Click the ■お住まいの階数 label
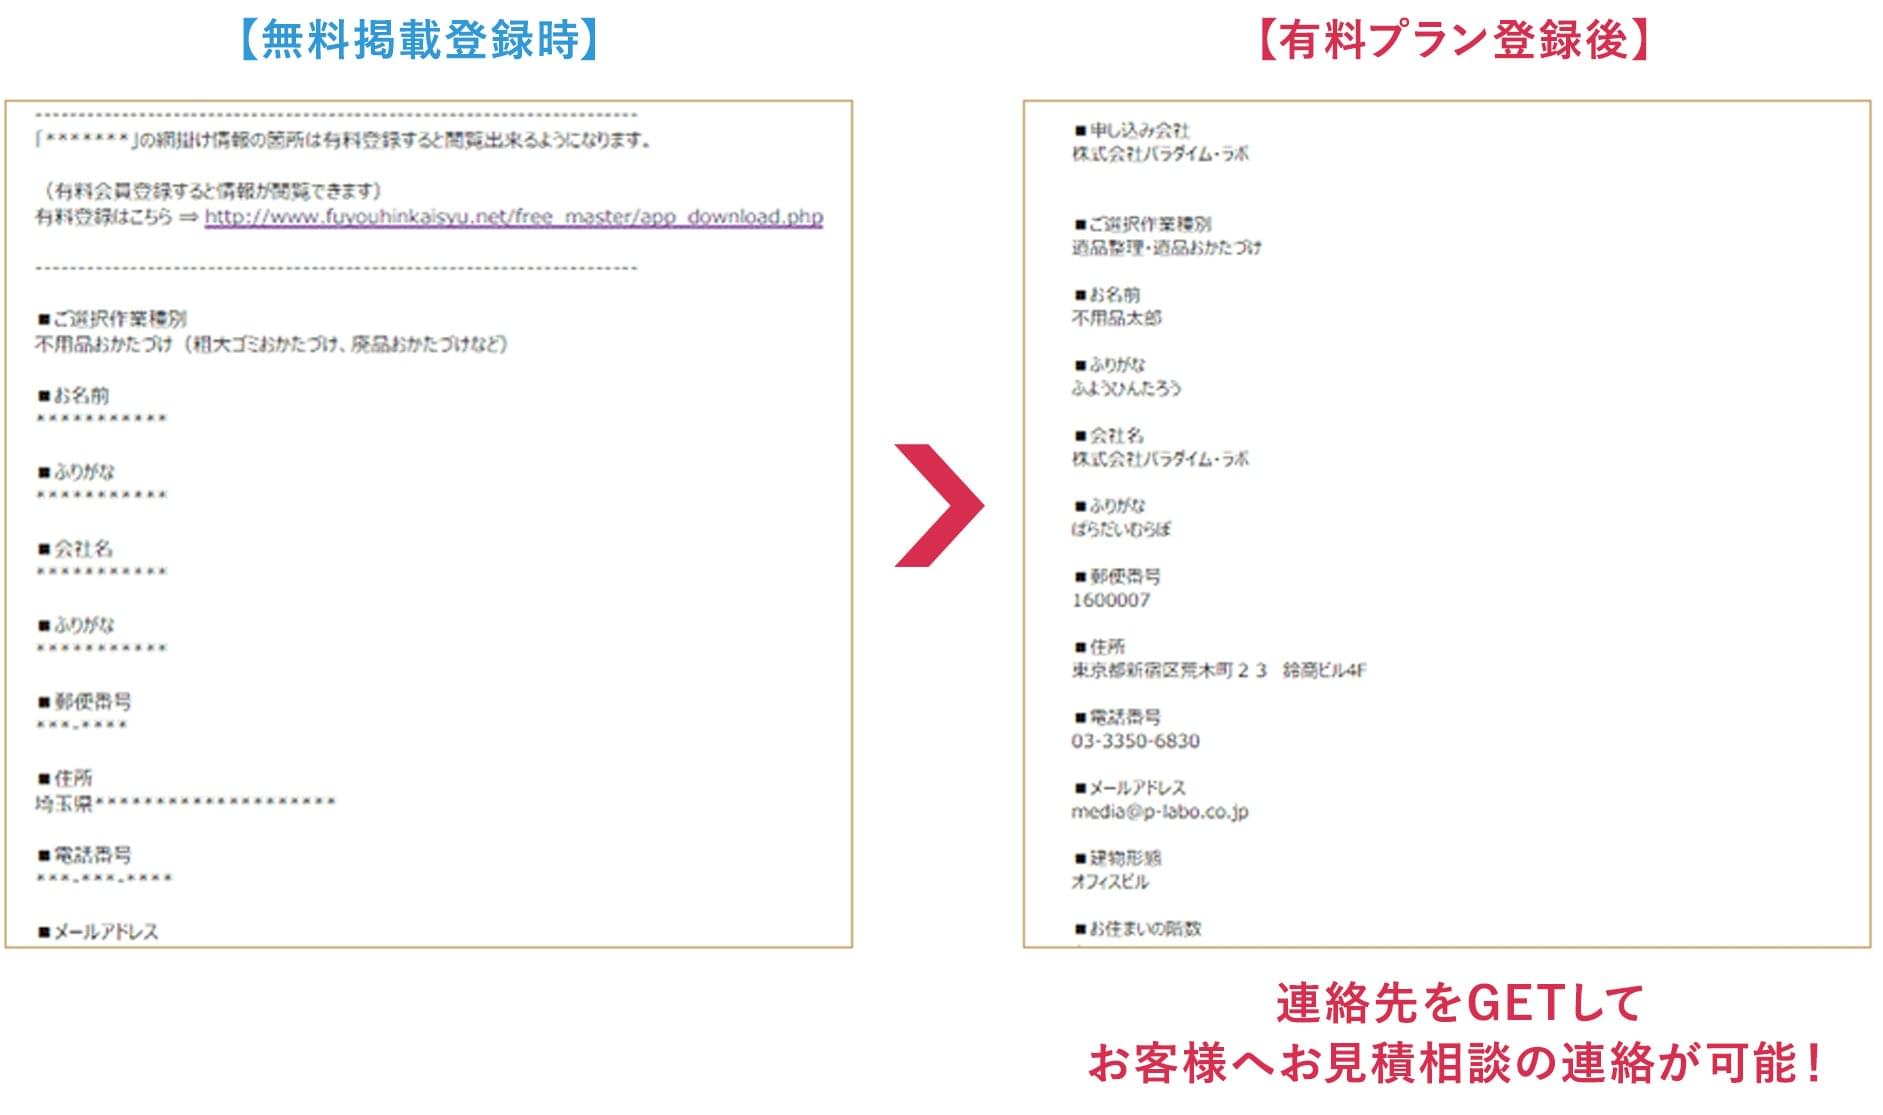This screenshot has height=1115, width=1883. pos(1137,929)
